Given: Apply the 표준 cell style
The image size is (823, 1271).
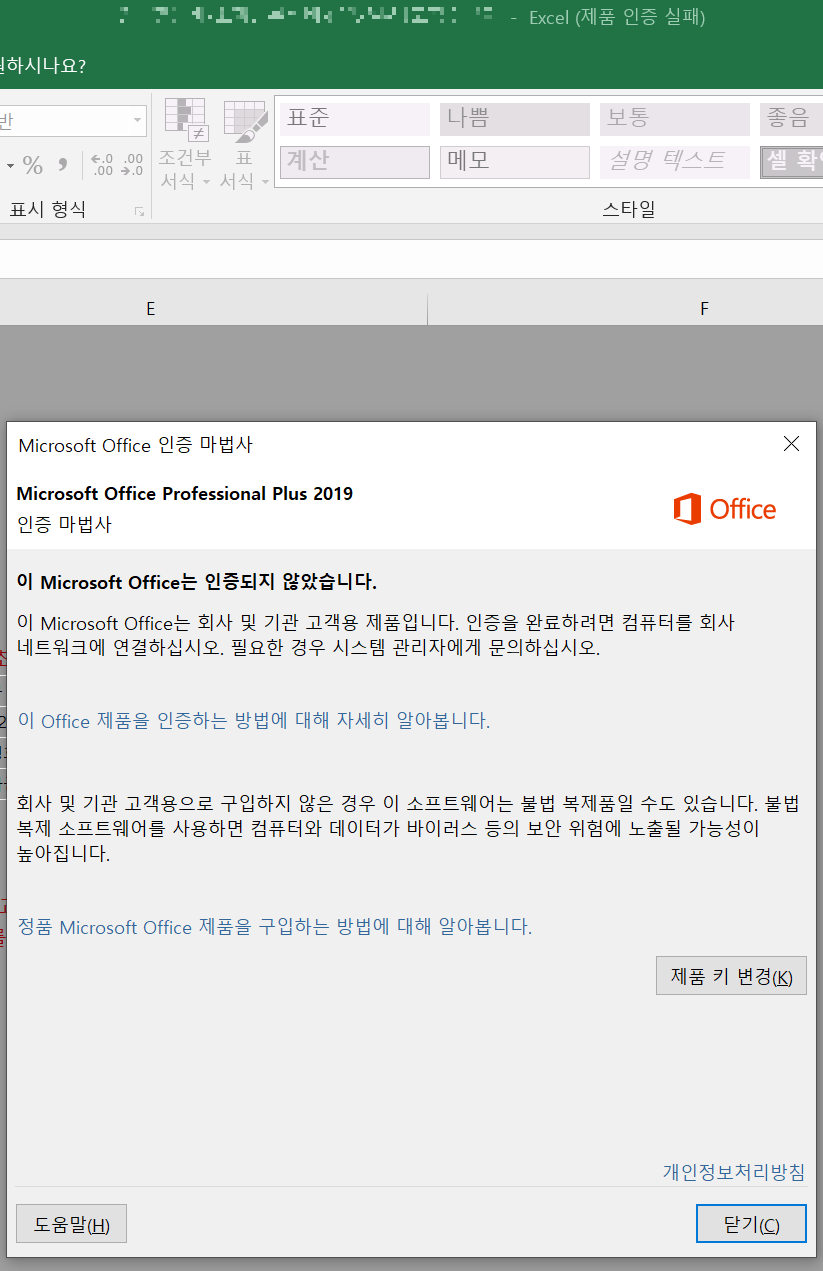Looking at the screenshot, I should pos(355,119).
